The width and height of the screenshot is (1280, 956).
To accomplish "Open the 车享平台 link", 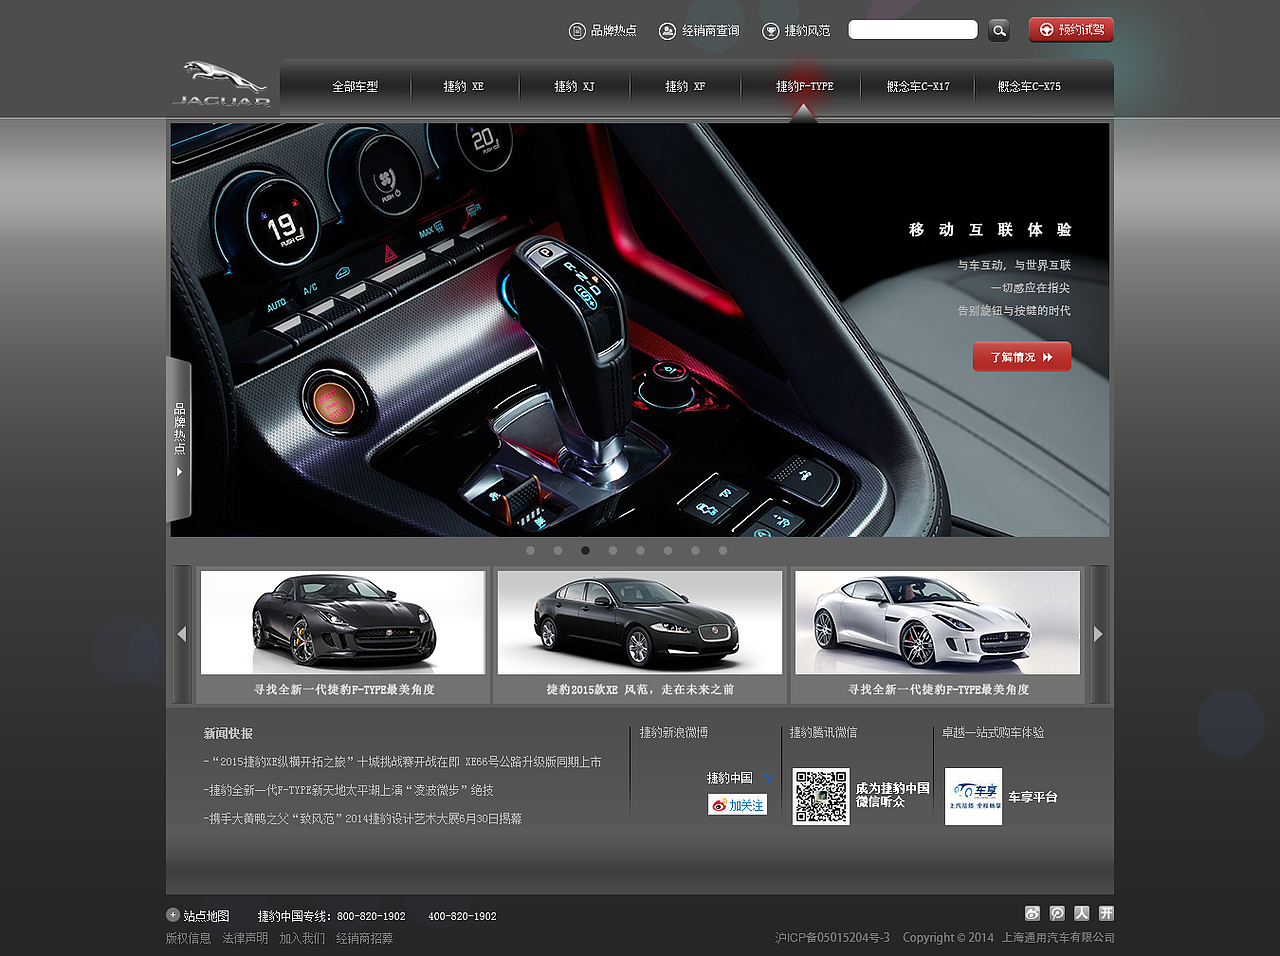I will pos(1033,797).
